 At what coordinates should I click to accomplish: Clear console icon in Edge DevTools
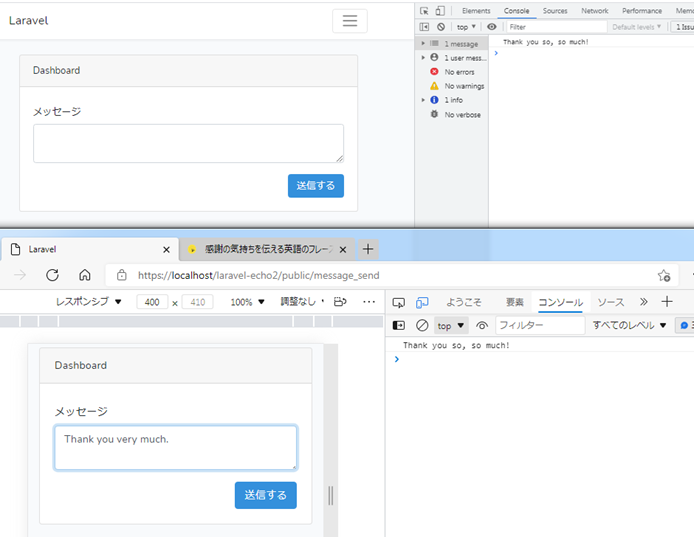point(422,325)
